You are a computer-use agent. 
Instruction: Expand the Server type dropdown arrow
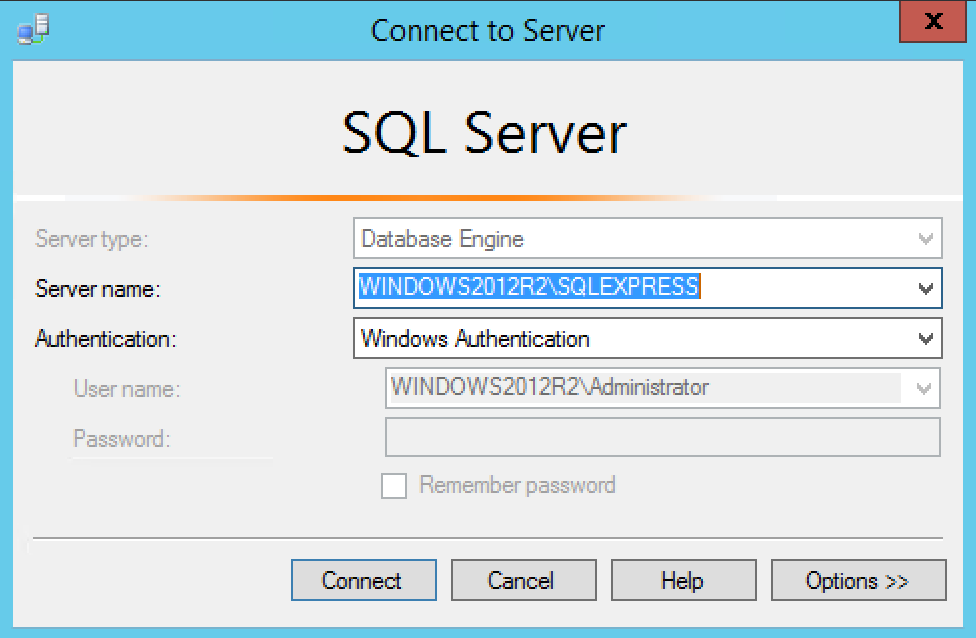click(925, 240)
